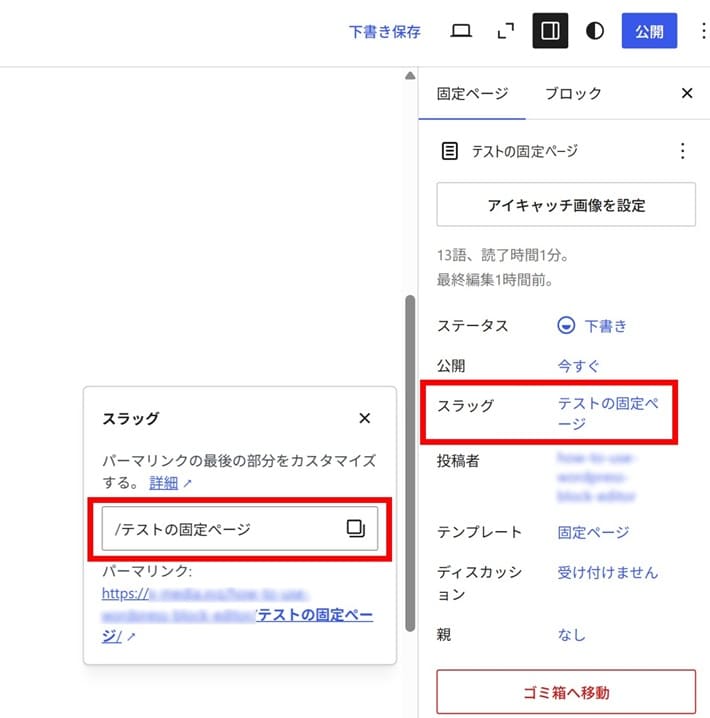Publish the page with 公開 button

pos(649,31)
